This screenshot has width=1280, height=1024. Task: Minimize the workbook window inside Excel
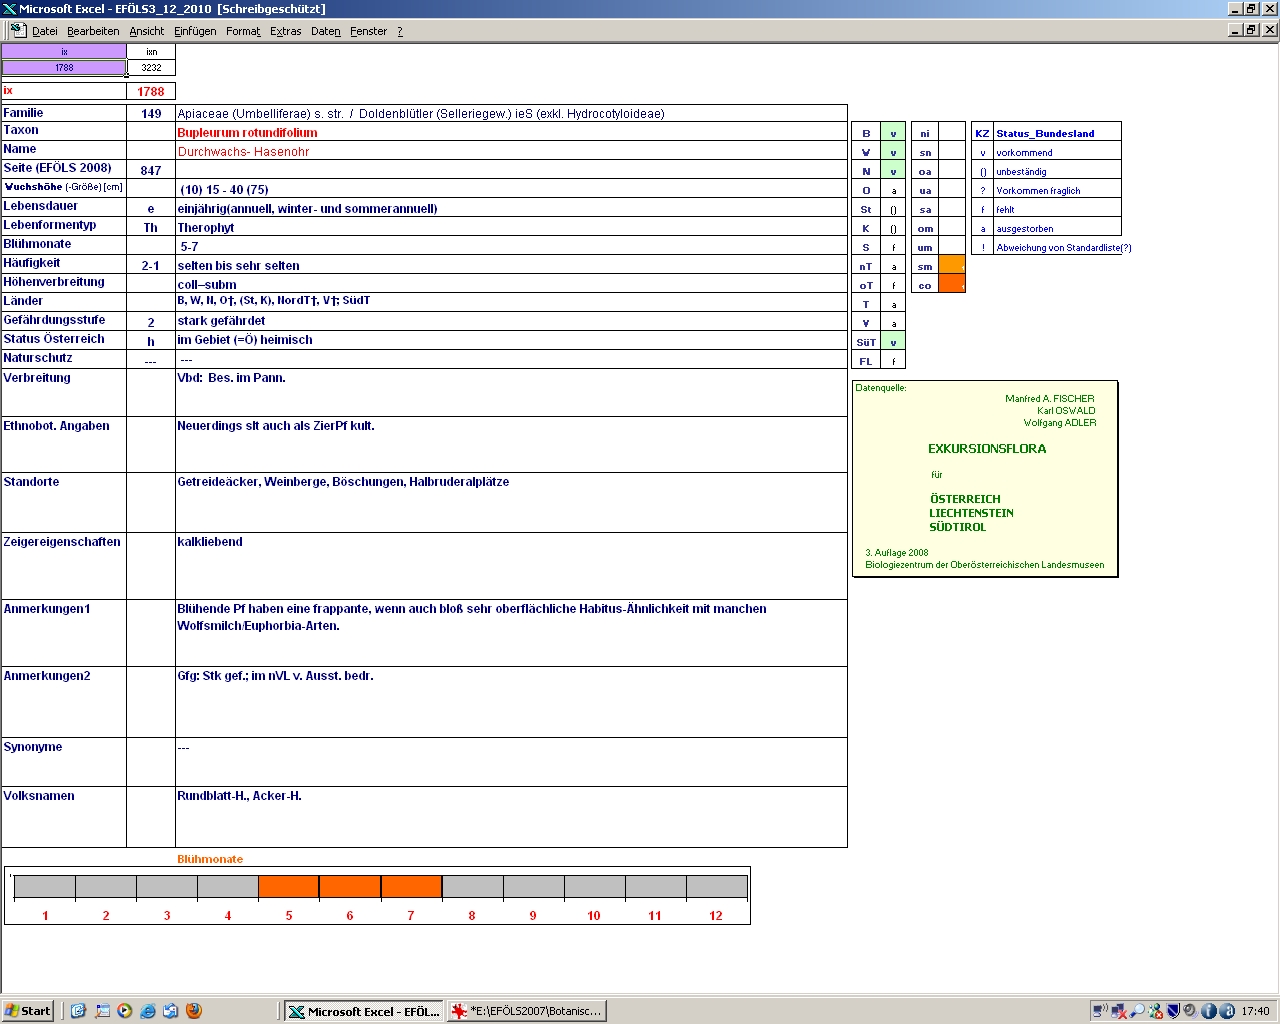tap(1235, 30)
